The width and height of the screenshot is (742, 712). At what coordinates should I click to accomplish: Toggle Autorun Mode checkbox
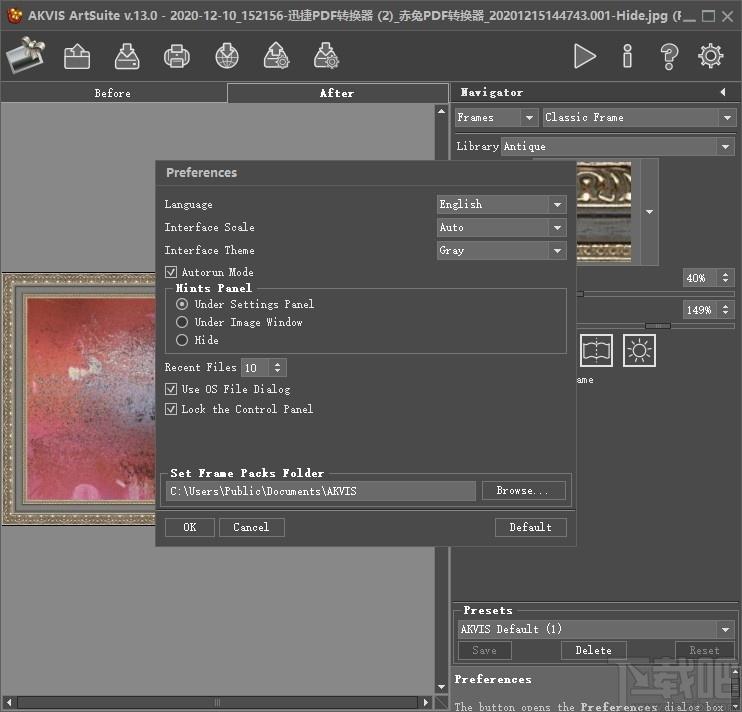point(171,272)
